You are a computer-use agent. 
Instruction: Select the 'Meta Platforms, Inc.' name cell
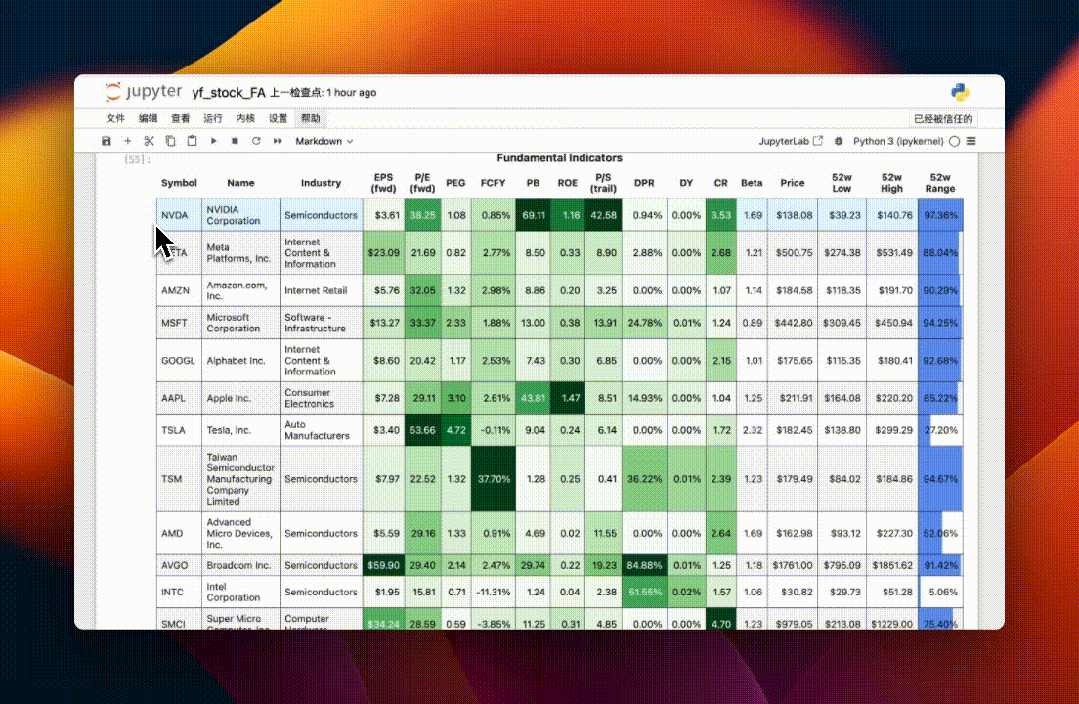tap(241, 253)
